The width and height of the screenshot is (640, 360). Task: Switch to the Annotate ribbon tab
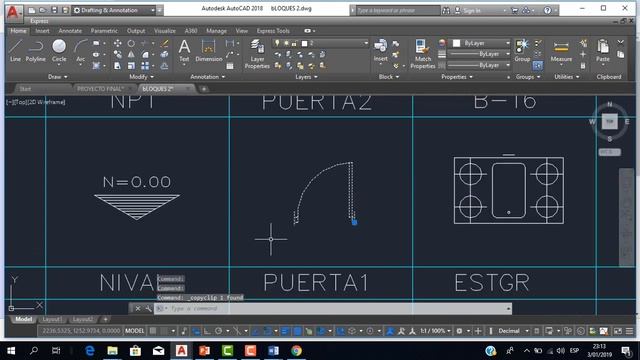pos(70,31)
